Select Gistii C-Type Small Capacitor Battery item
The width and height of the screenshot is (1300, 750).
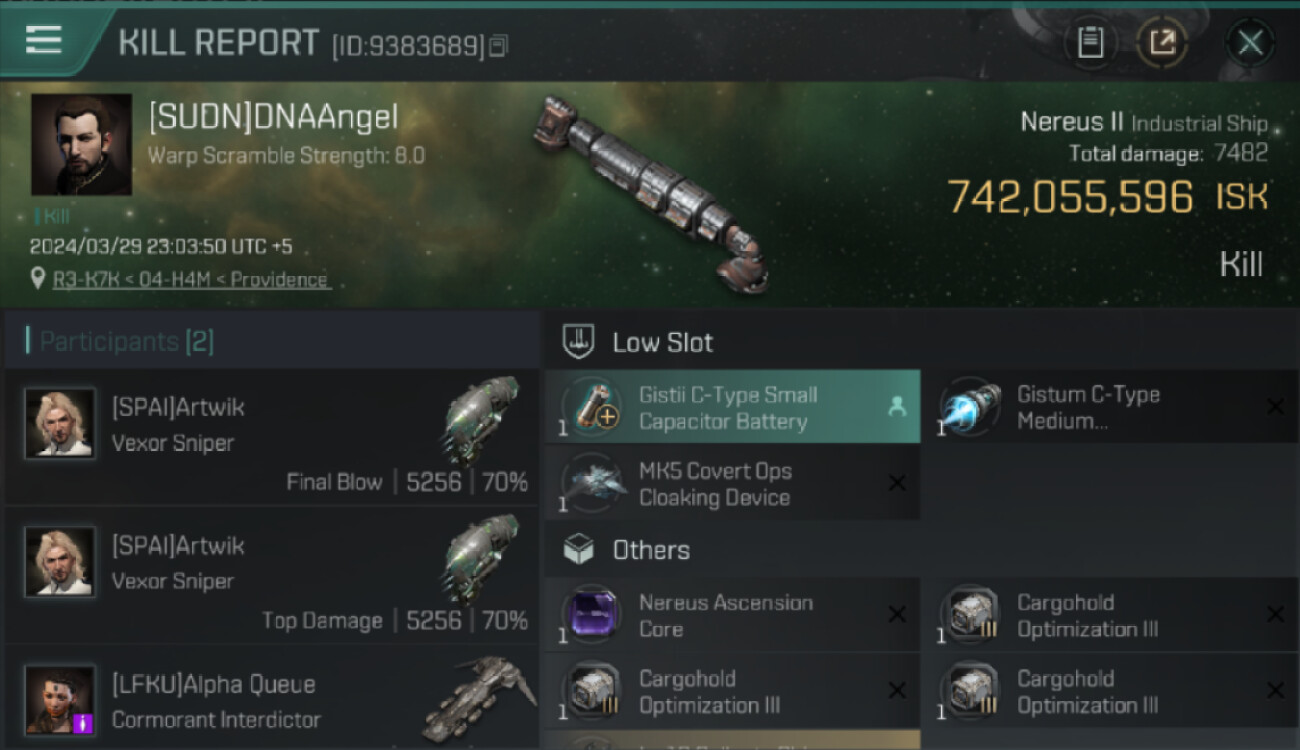pos(732,407)
